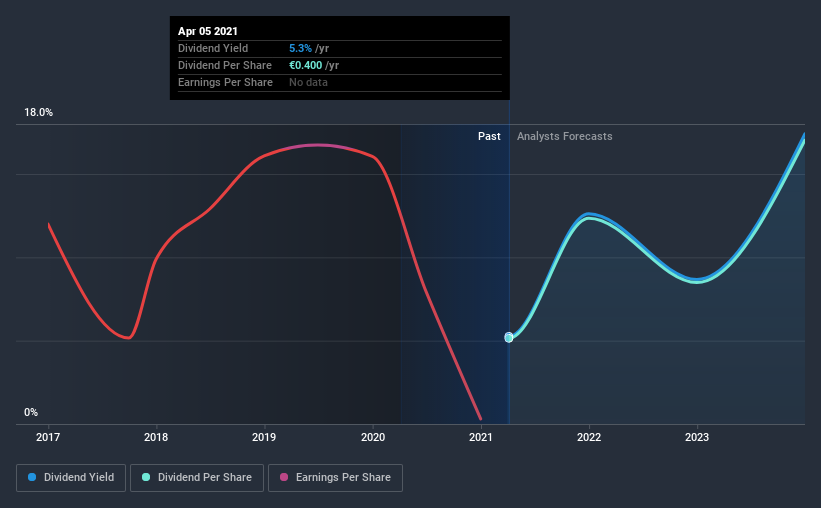The image size is (821, 508).
Task: Click the 2022 x-axis label
Action: click(589, 437)
